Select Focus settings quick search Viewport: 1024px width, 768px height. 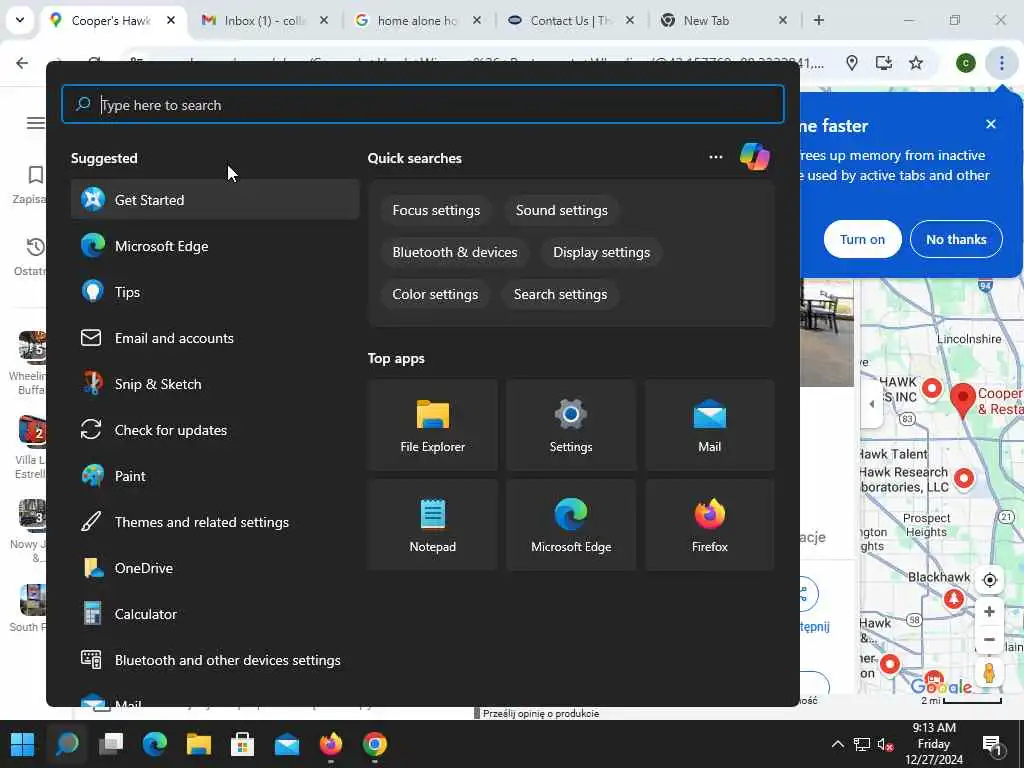pos(436,210)
